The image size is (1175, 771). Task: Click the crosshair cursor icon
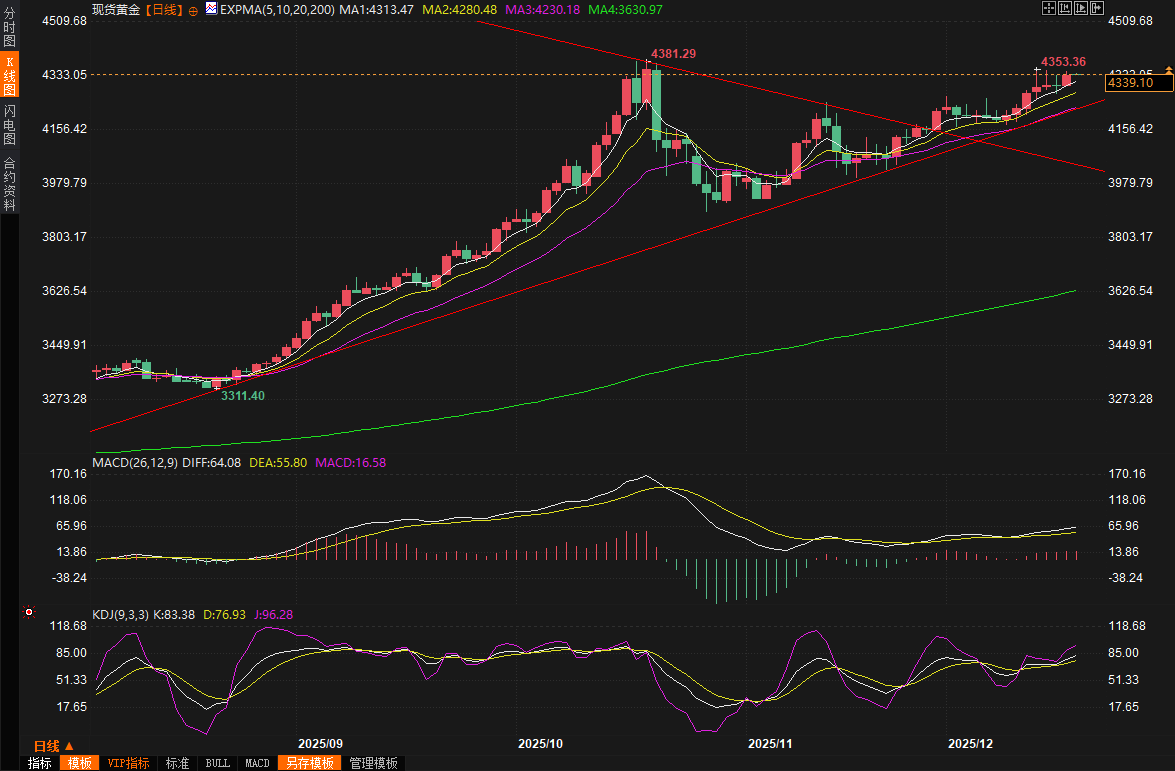point(1048,9)
